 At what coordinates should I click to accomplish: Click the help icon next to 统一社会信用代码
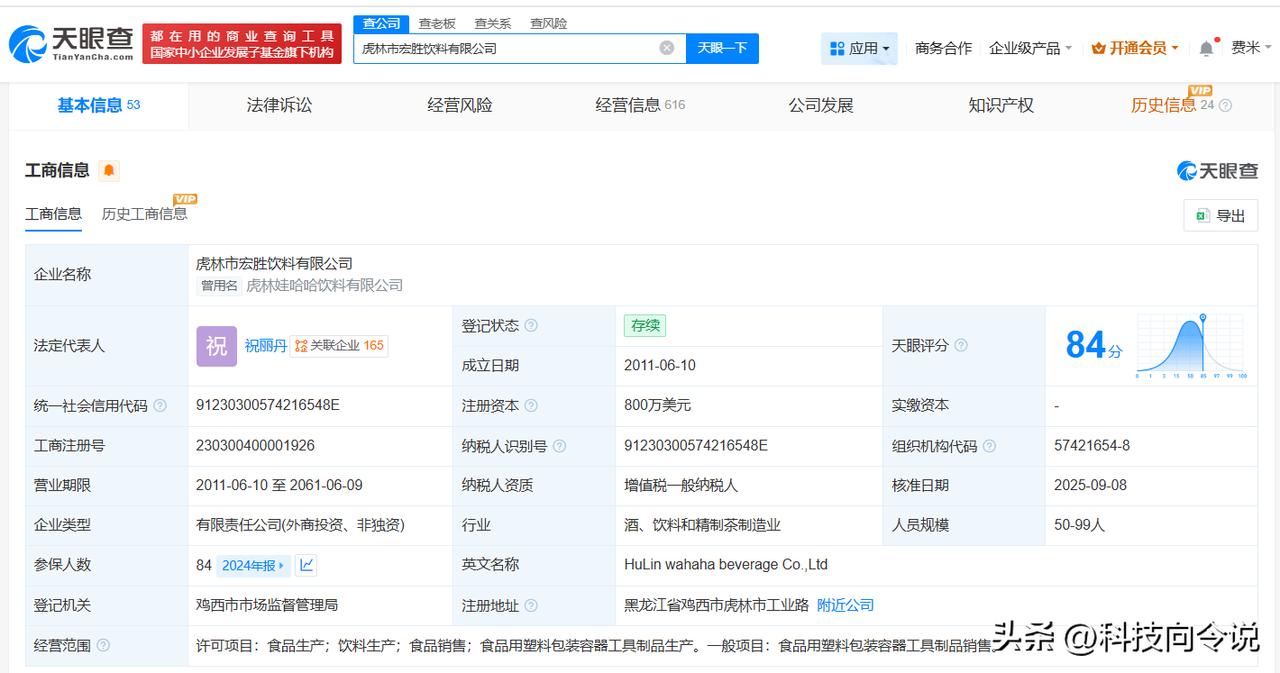pos(160,406)
